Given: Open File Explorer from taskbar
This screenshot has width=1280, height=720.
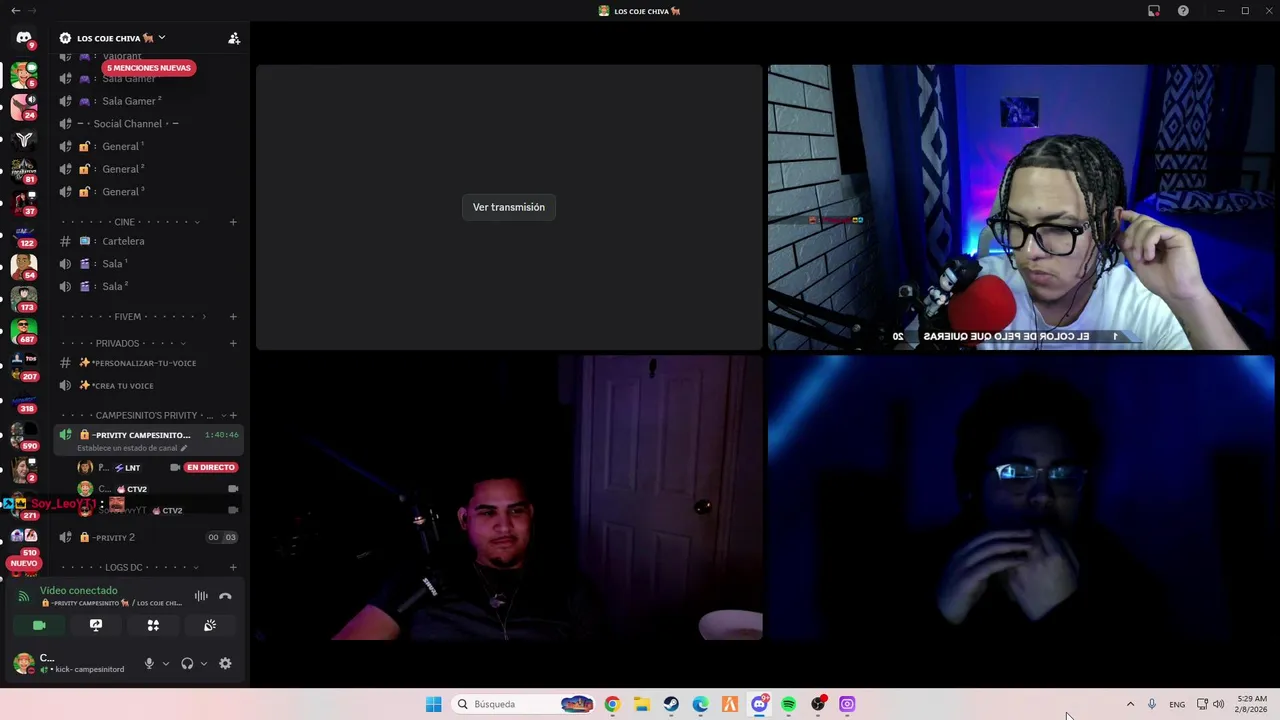Looking at the screenshot, I should click(641, 704).
